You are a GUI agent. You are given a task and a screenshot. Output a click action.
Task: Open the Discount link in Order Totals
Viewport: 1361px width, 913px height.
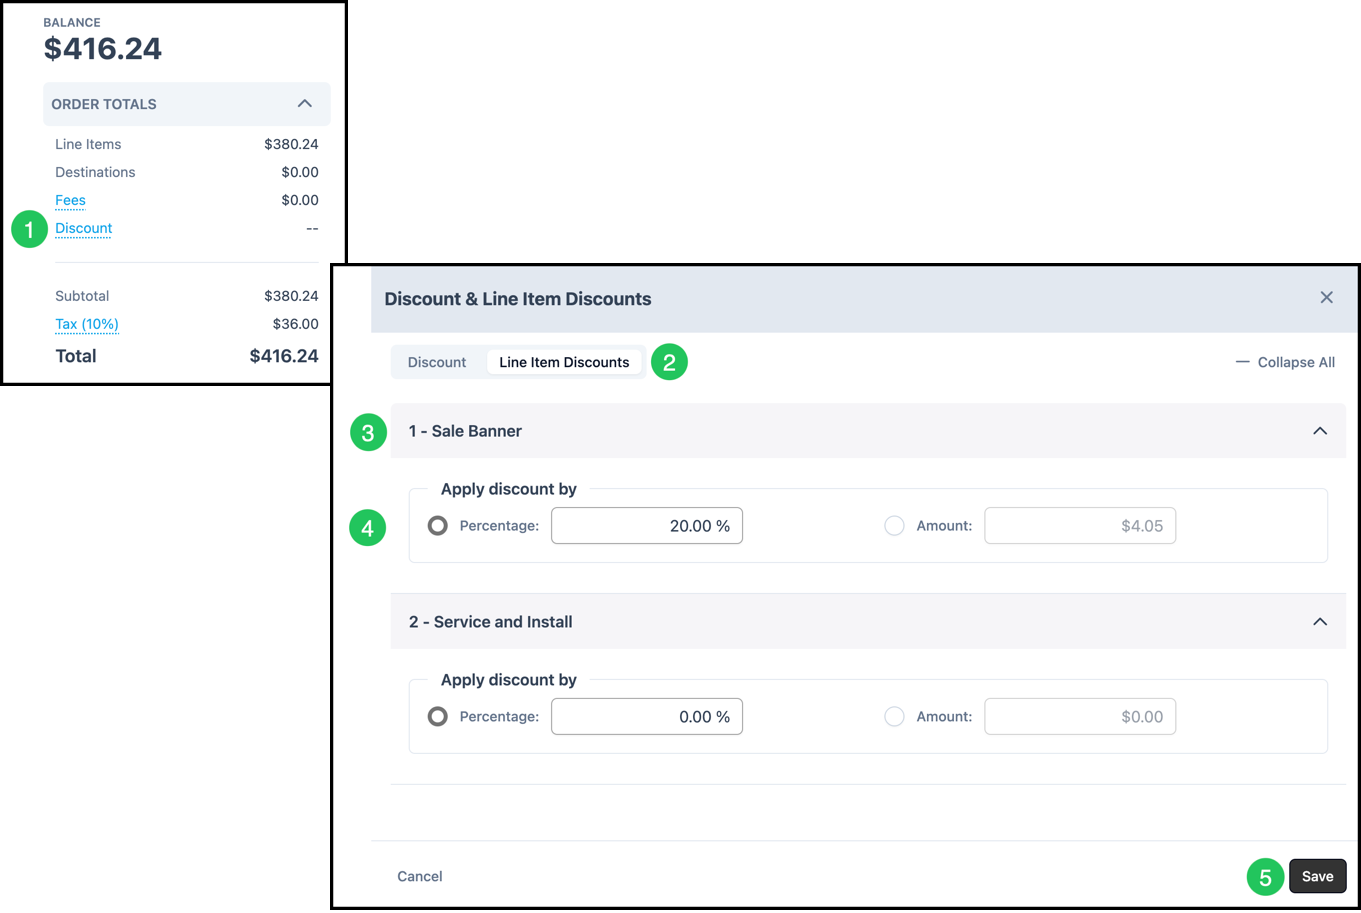84,228
